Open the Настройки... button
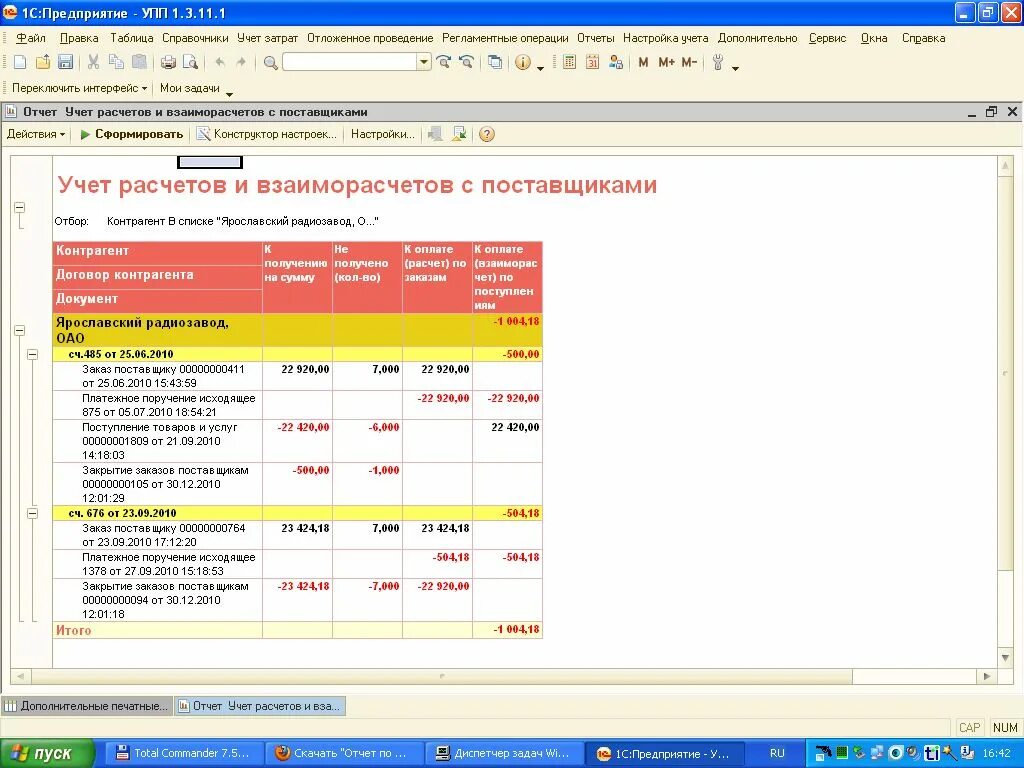 [x=383, y=134]
